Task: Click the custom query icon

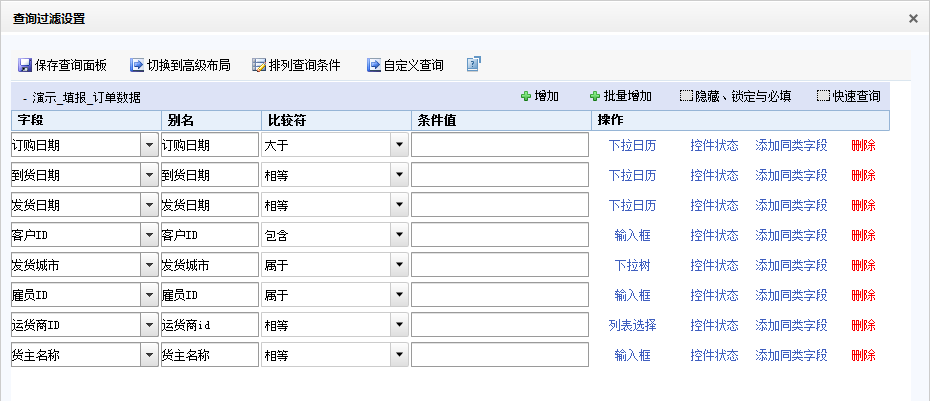Action: tap(374, 65)
